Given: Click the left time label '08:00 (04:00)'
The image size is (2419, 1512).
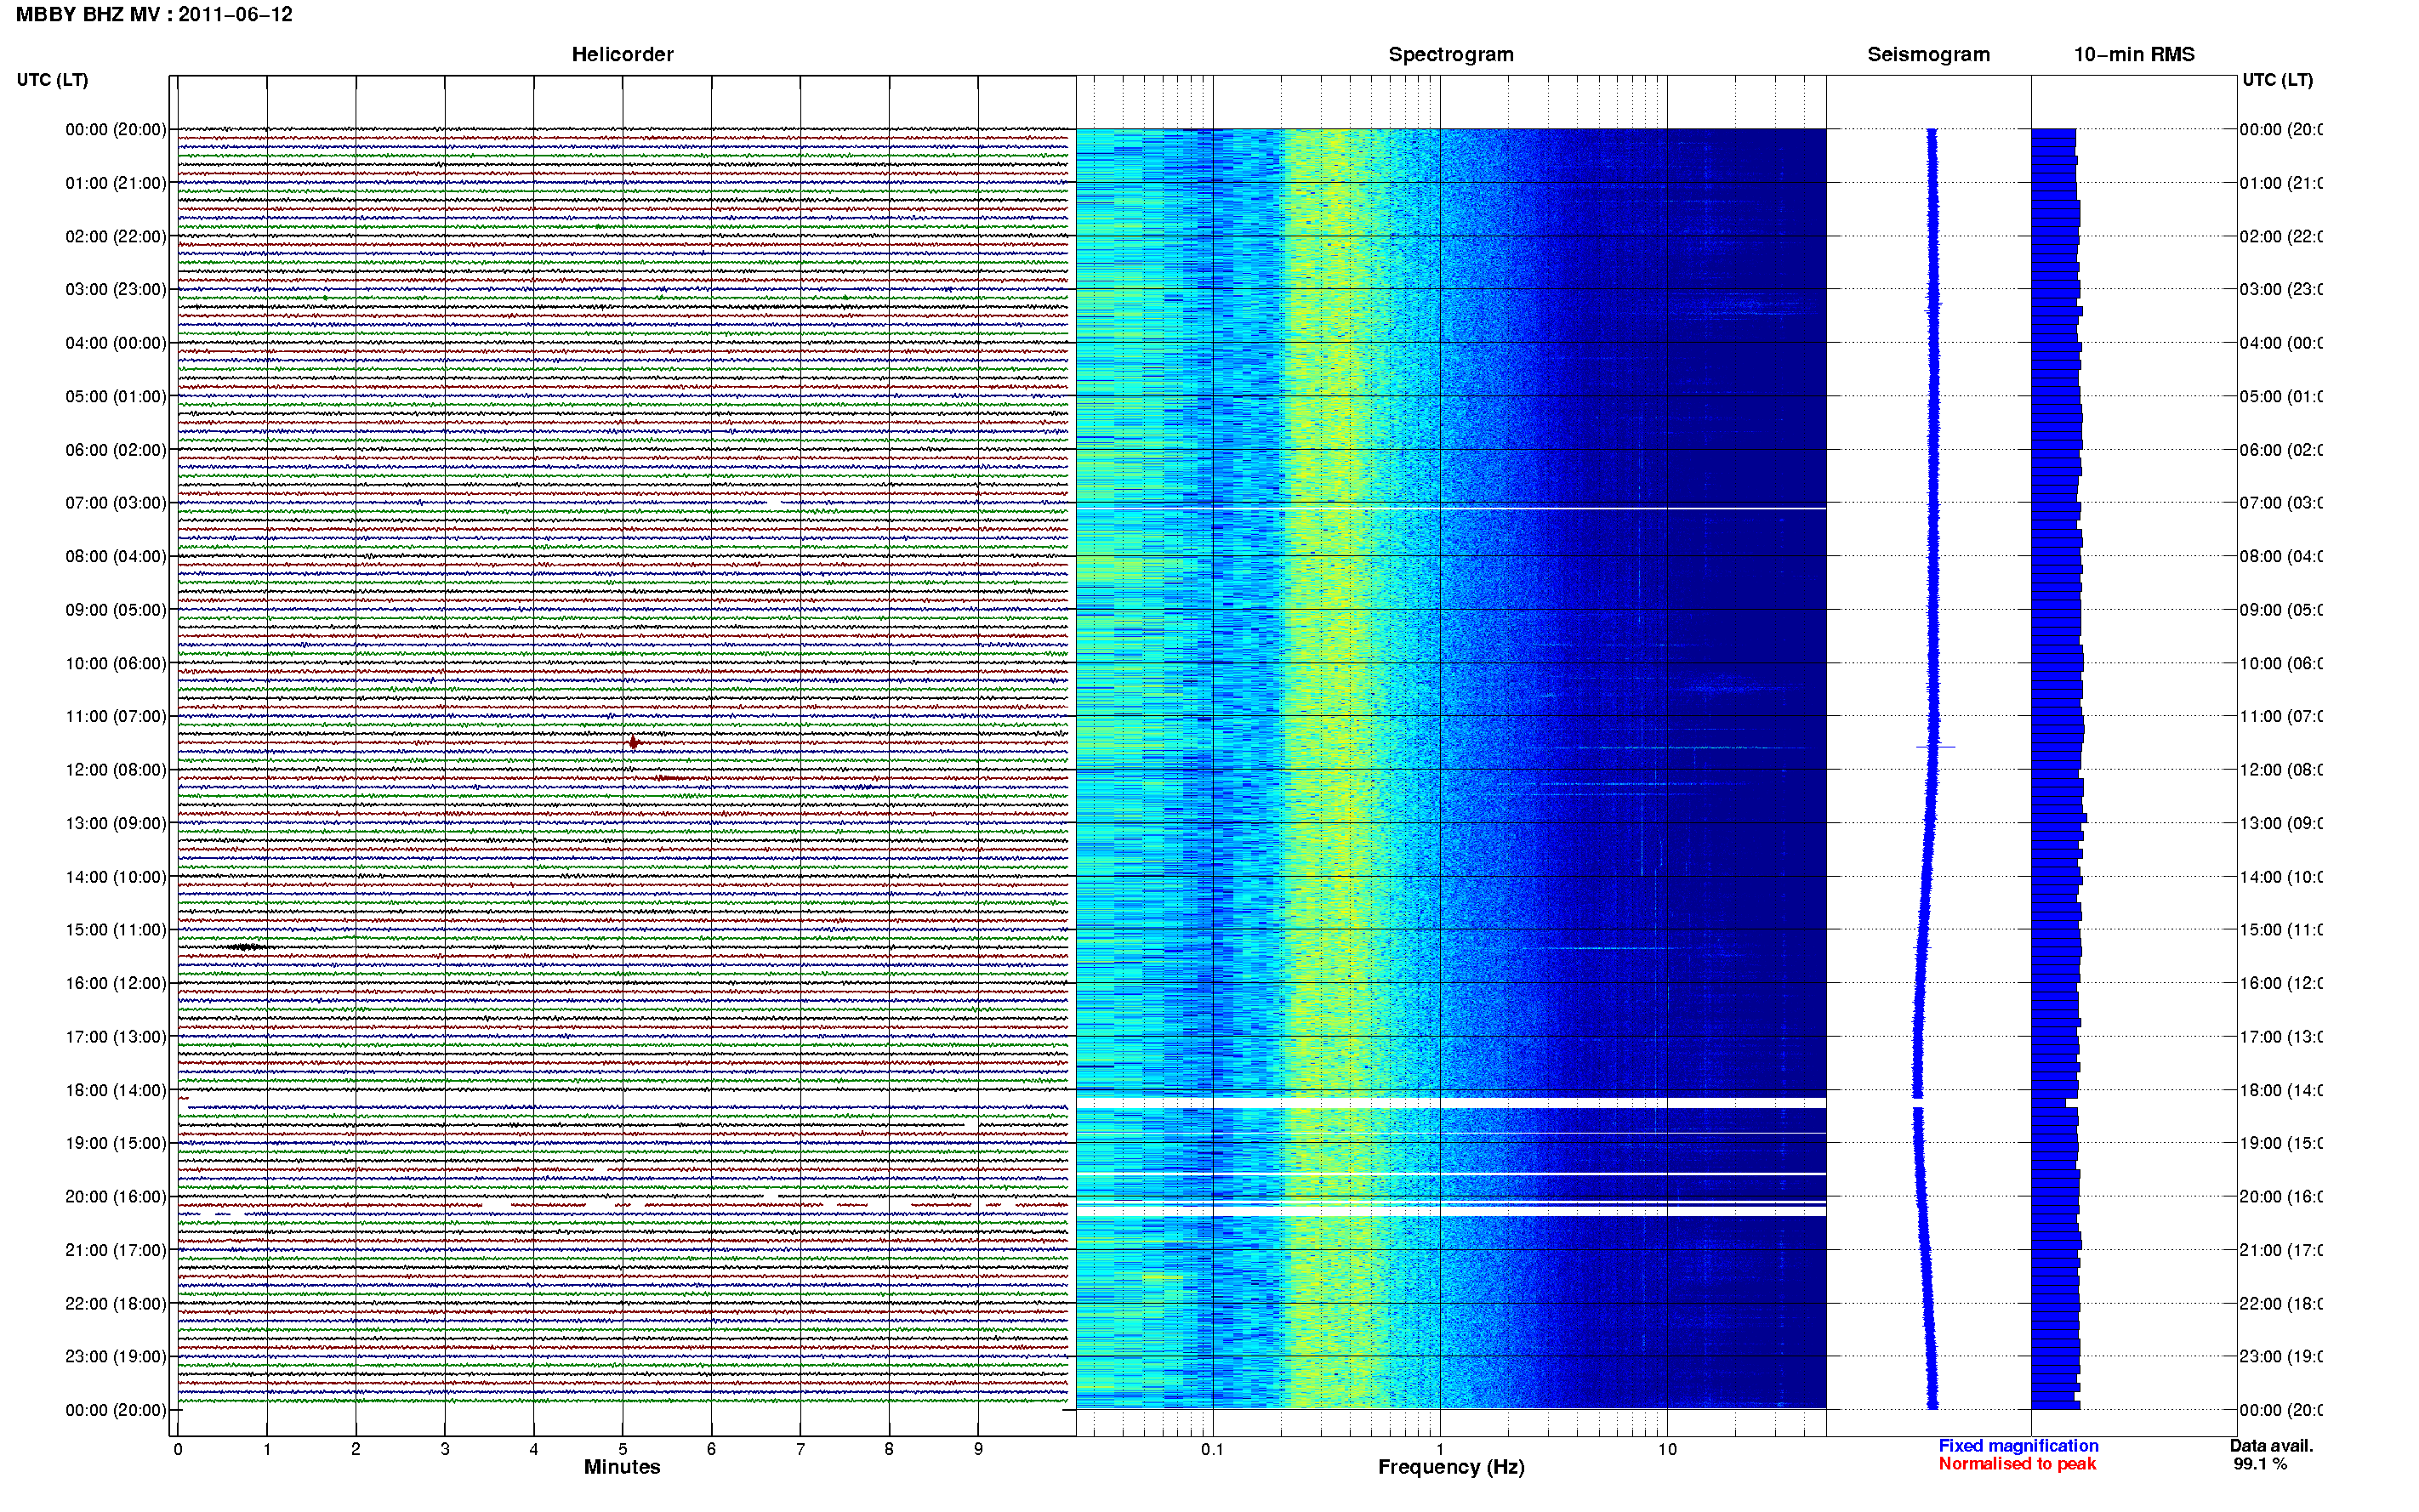Looking at the screenshot, I should (116, 557).
